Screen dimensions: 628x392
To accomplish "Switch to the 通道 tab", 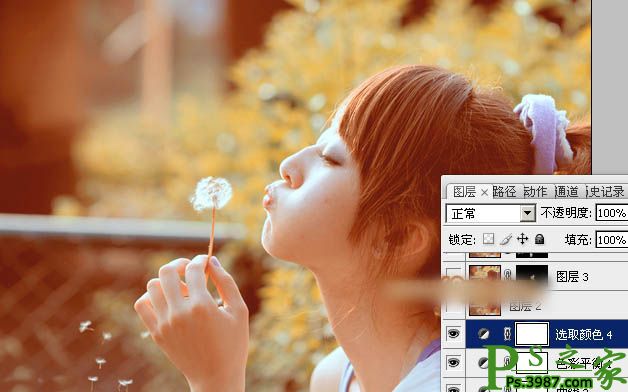I will (567, 192).
